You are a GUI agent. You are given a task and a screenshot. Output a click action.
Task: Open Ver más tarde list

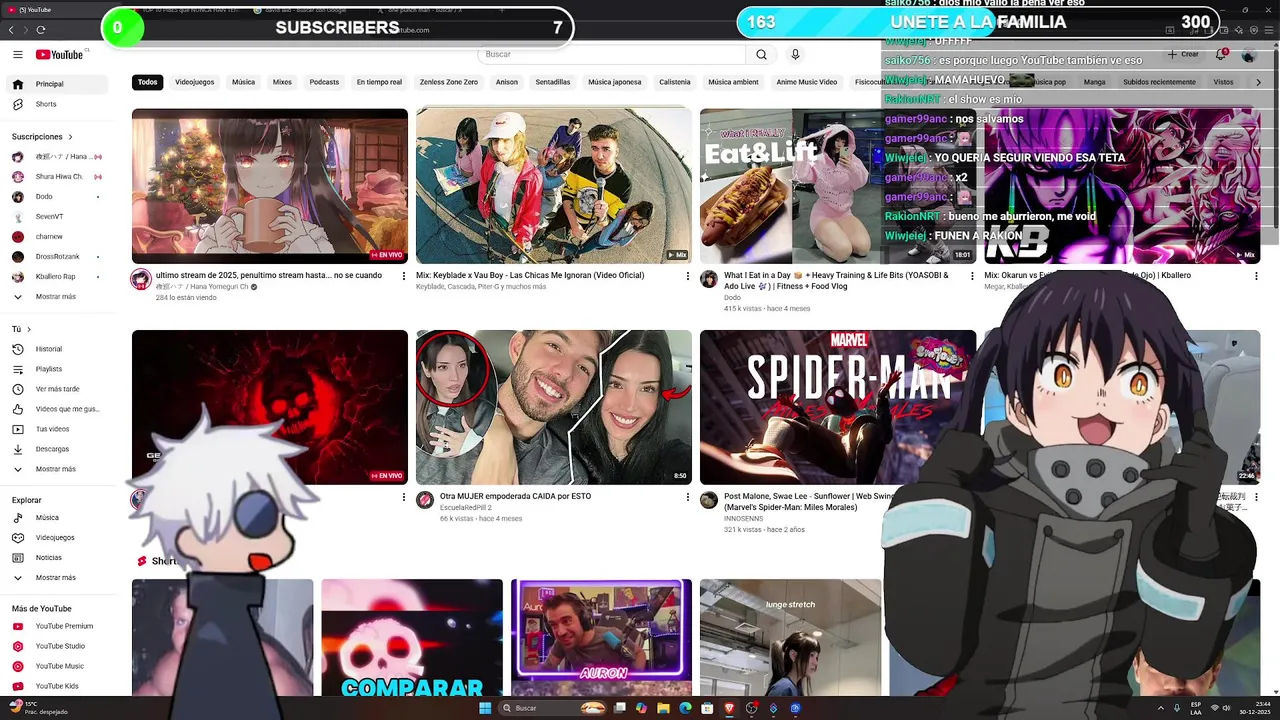coord(56,389)
